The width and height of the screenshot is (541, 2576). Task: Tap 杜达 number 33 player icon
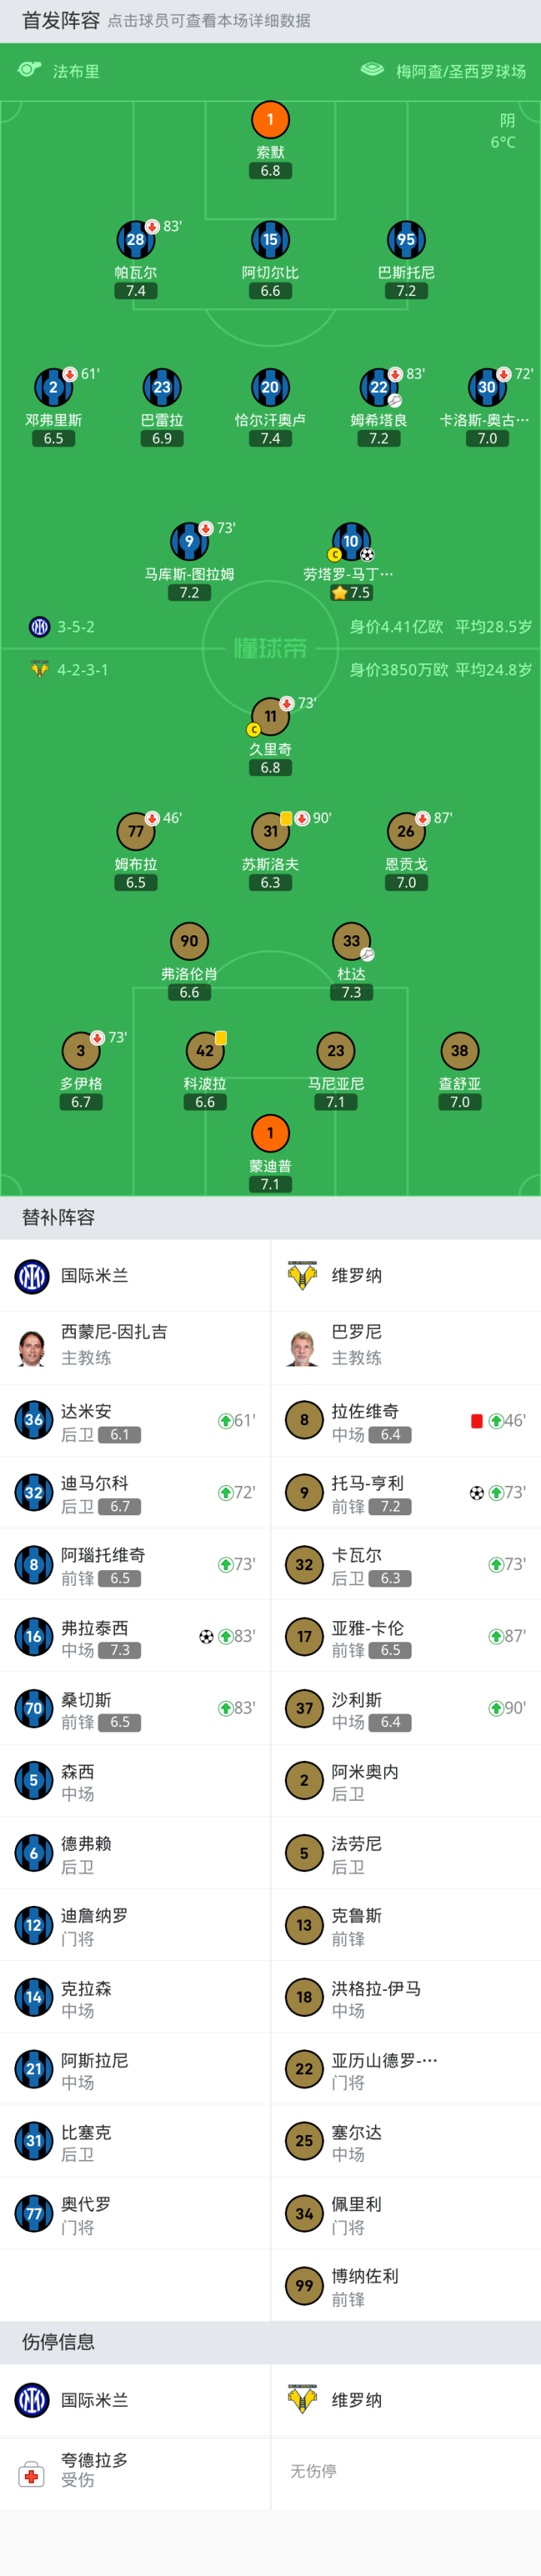click(351, 941)
